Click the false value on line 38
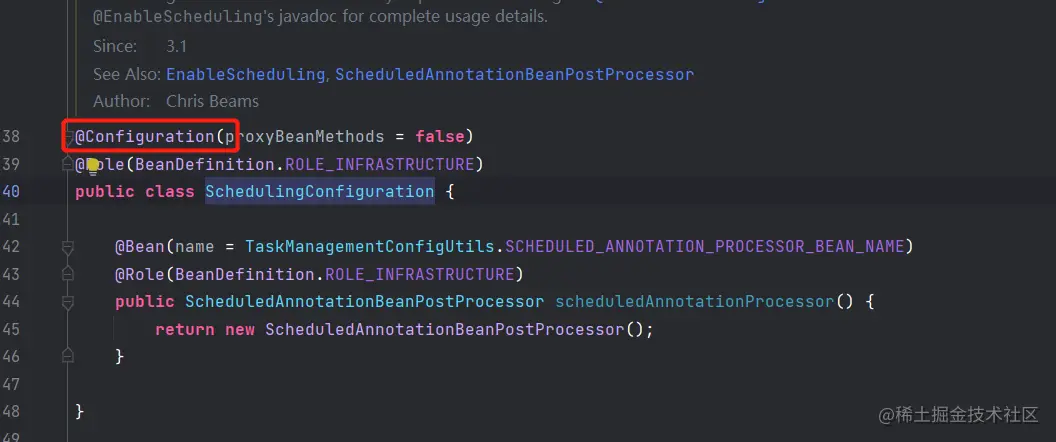 point(440,137)
